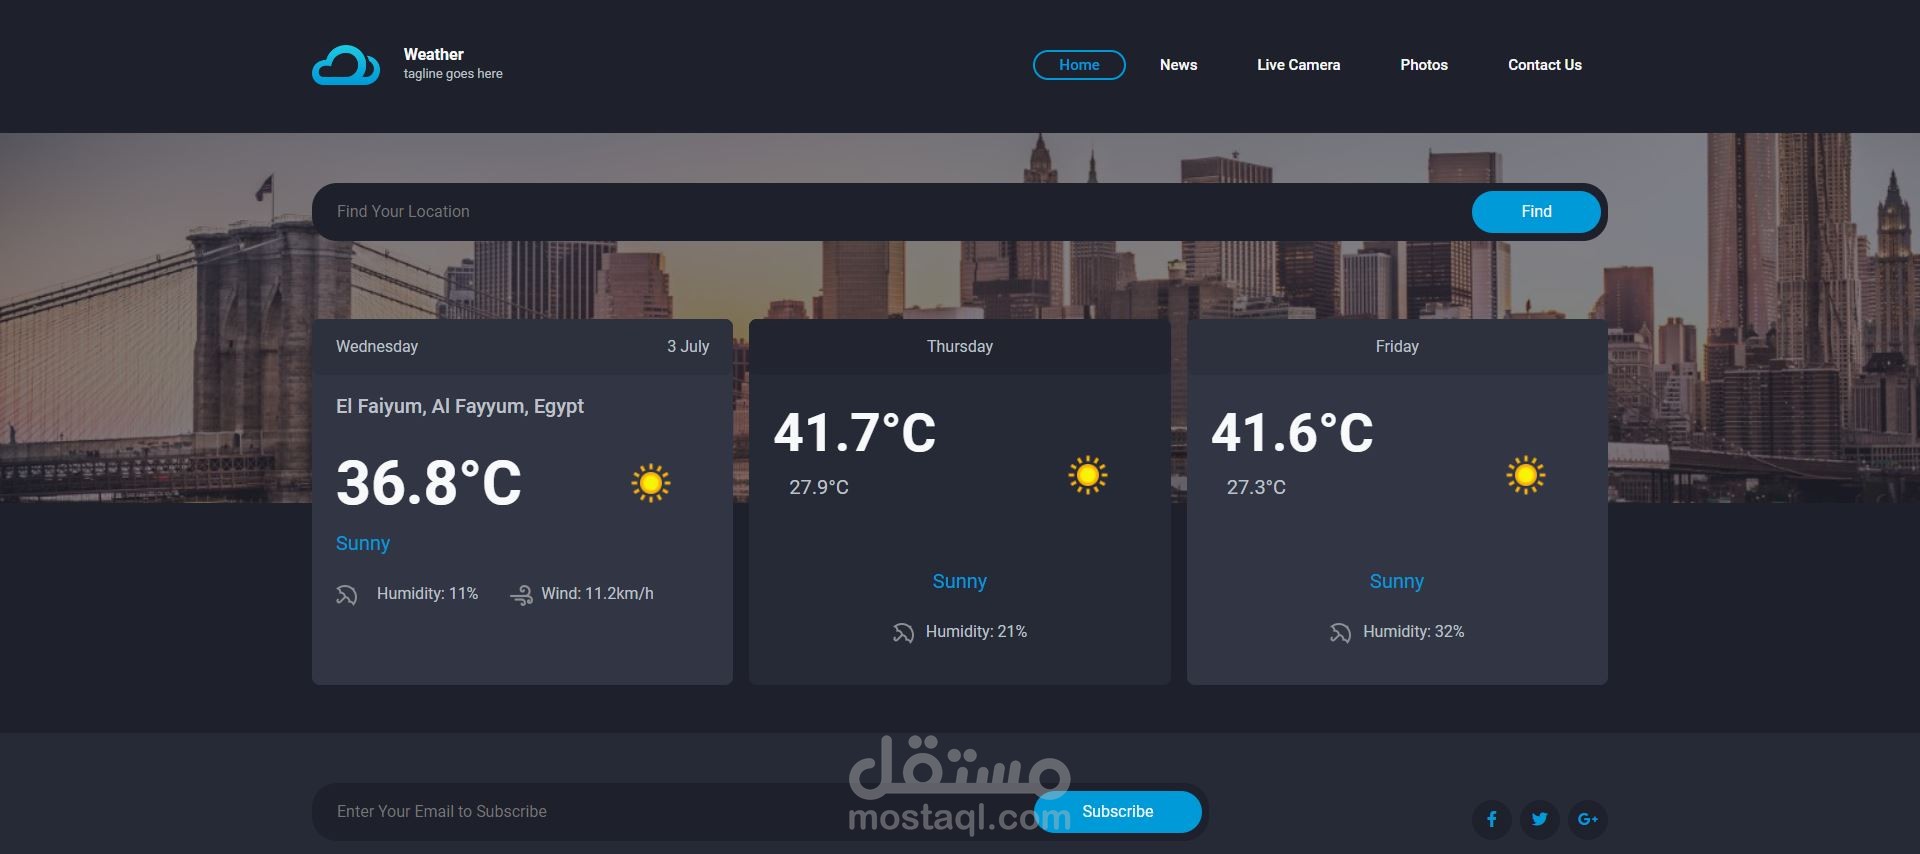The width and height of the screenshot is (1920, 854).
Task: Click the Humidity: 11% text
Action: [x=427, y=594]
